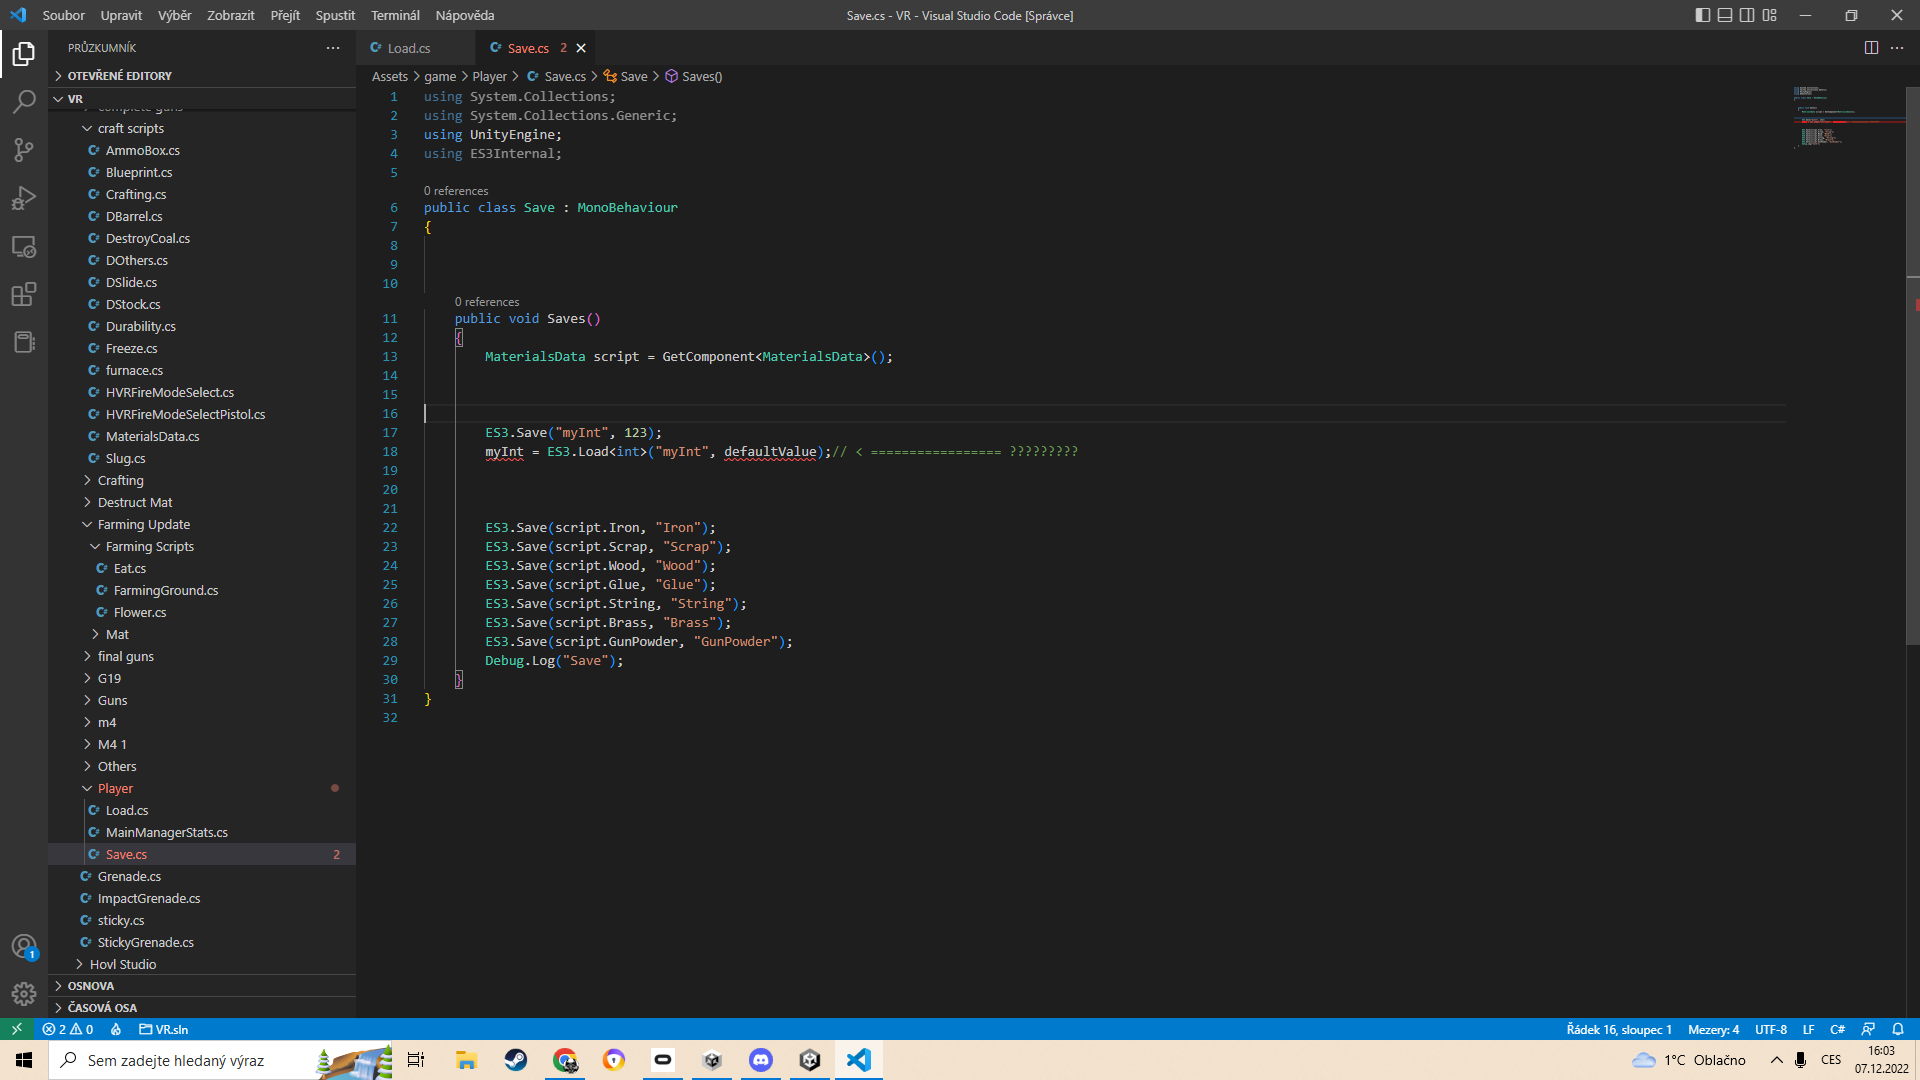Open the Upravit menu
The image size is (1920, 1080).
pyautogui.click(x=121, y=15)
